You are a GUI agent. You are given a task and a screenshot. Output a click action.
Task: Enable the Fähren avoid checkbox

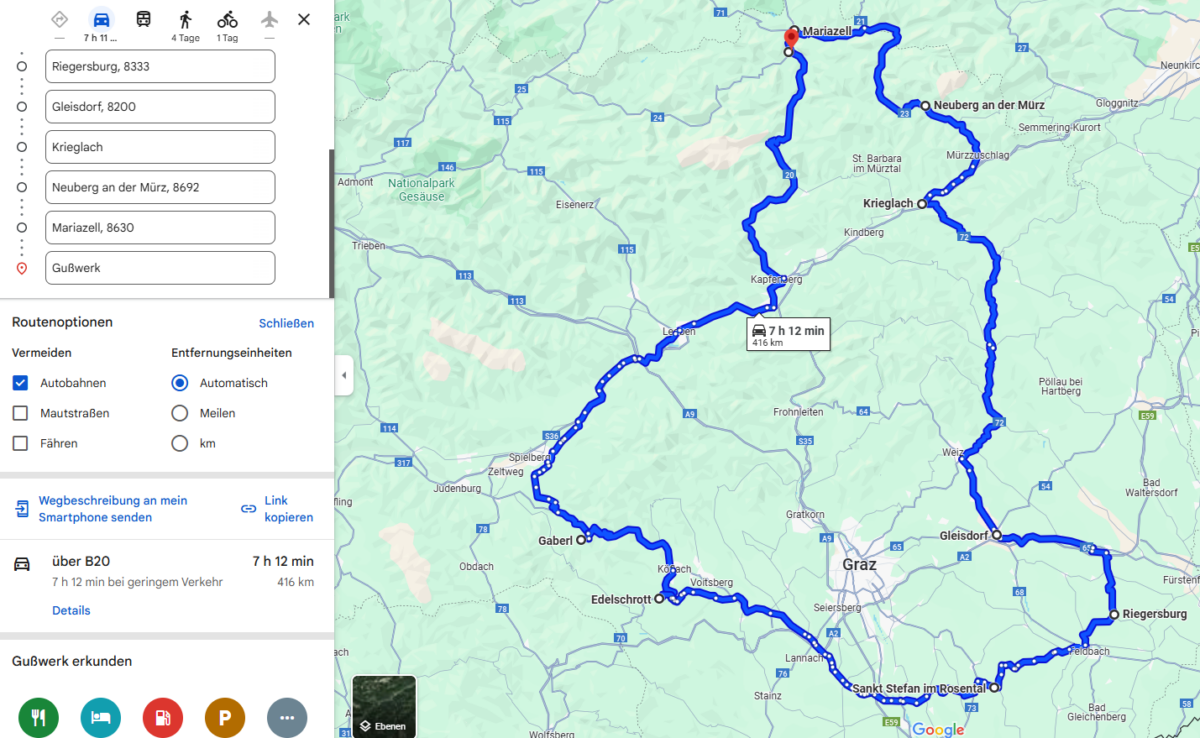(x=20, y=443)
